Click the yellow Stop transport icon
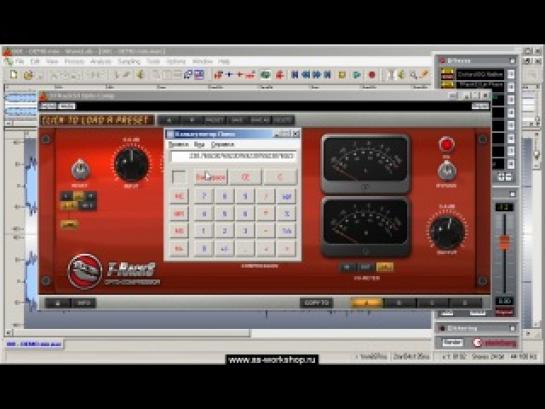The image size is (545, 409). [342, 74]
